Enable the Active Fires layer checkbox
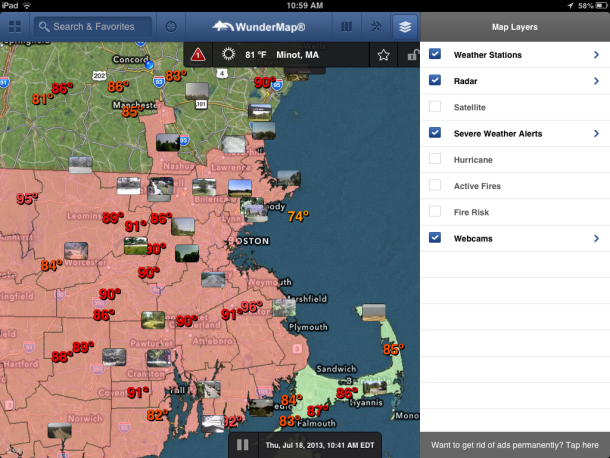This screenshot has height=458, width=610. coord(435,185)
